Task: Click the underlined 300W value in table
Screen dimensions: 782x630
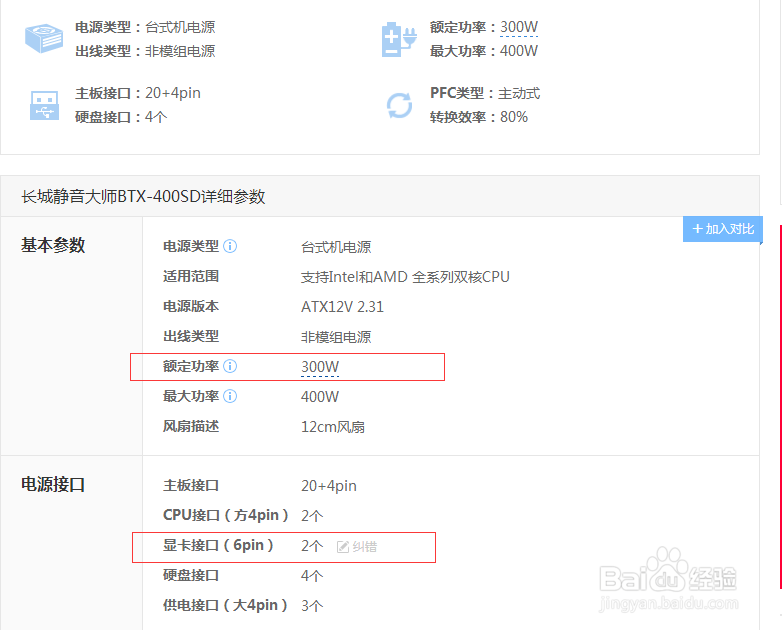Action: [320, 367]
